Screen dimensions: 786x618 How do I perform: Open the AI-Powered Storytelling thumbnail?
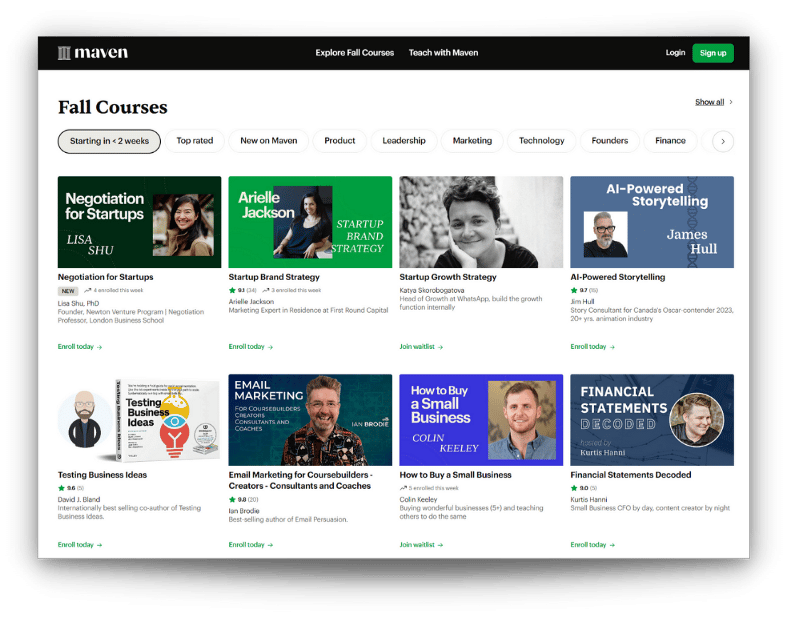tap(652, 222)
